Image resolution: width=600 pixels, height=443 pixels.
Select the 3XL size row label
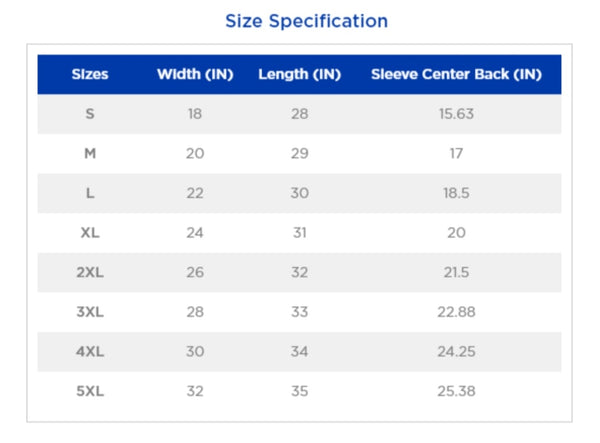tap(90, 312)
